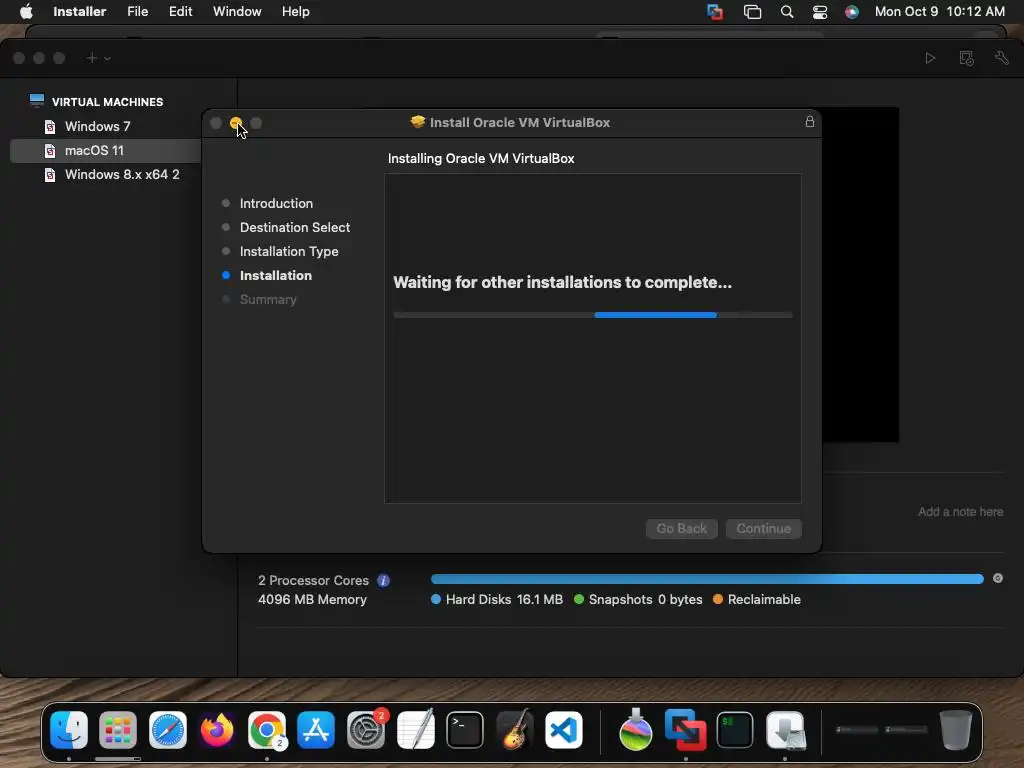Click the Installation Type step
This screenshot has height=768, width=1024.
(x=289, y=251)
